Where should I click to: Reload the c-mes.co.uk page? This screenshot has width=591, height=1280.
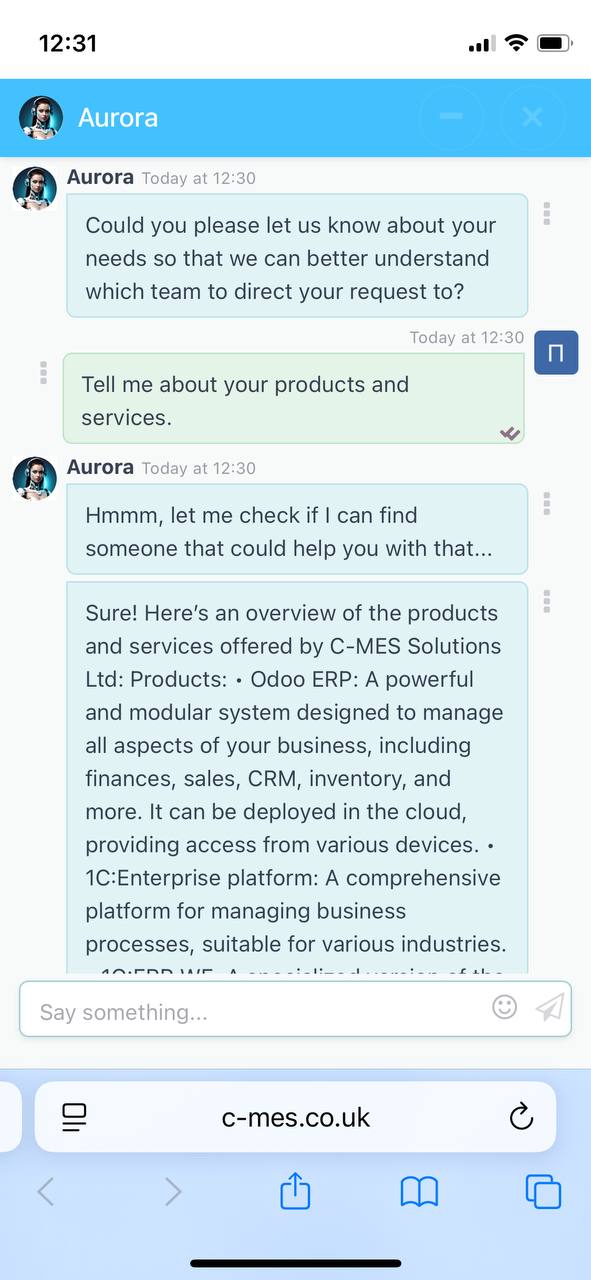522,1117
